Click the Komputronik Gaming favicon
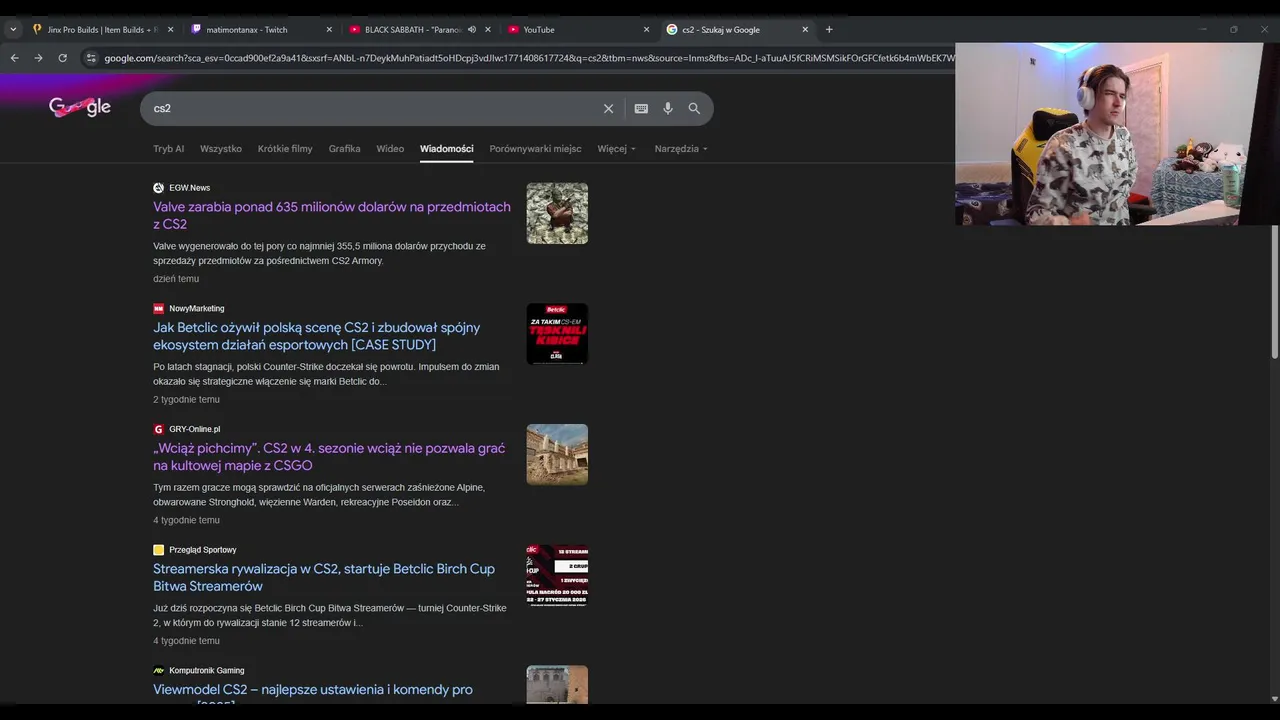Screen dimensions: 1280x720 tap(158, 670)
